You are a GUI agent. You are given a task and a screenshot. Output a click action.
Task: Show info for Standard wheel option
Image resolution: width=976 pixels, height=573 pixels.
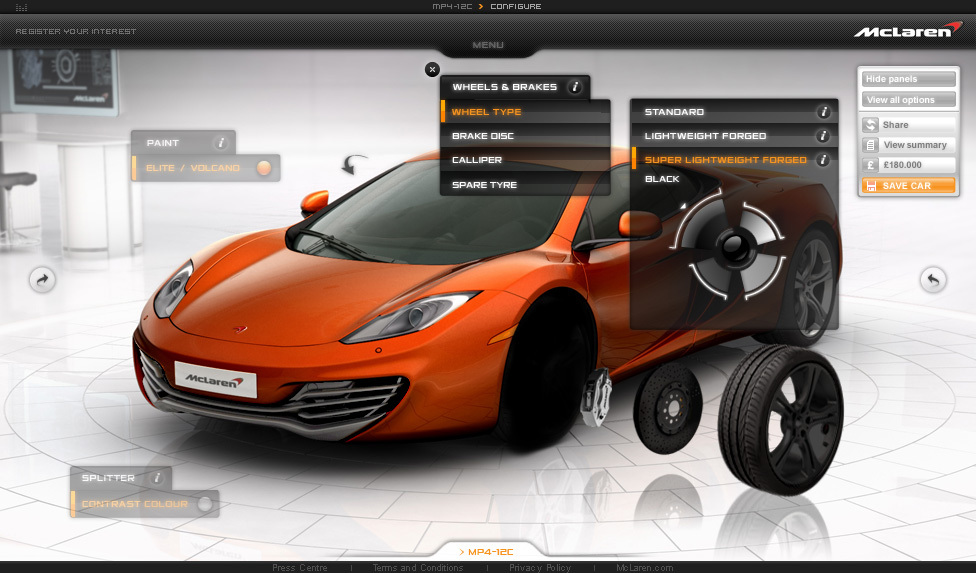pos(824,112)
